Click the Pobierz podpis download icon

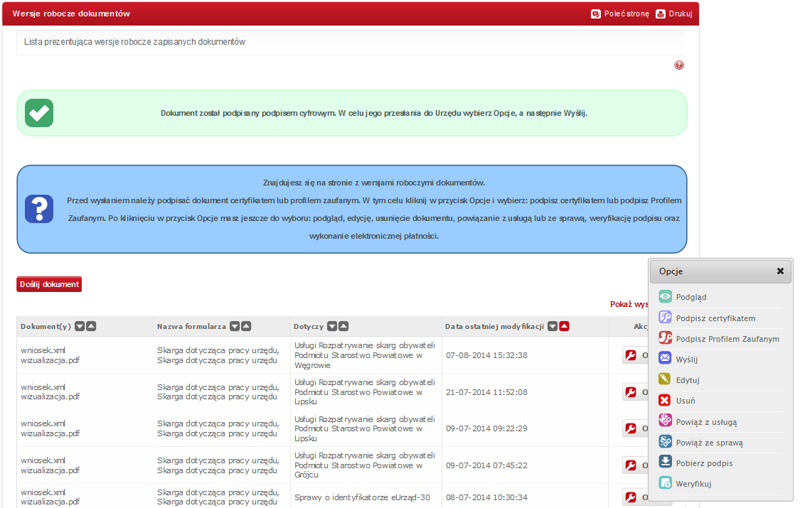point(665,463)
